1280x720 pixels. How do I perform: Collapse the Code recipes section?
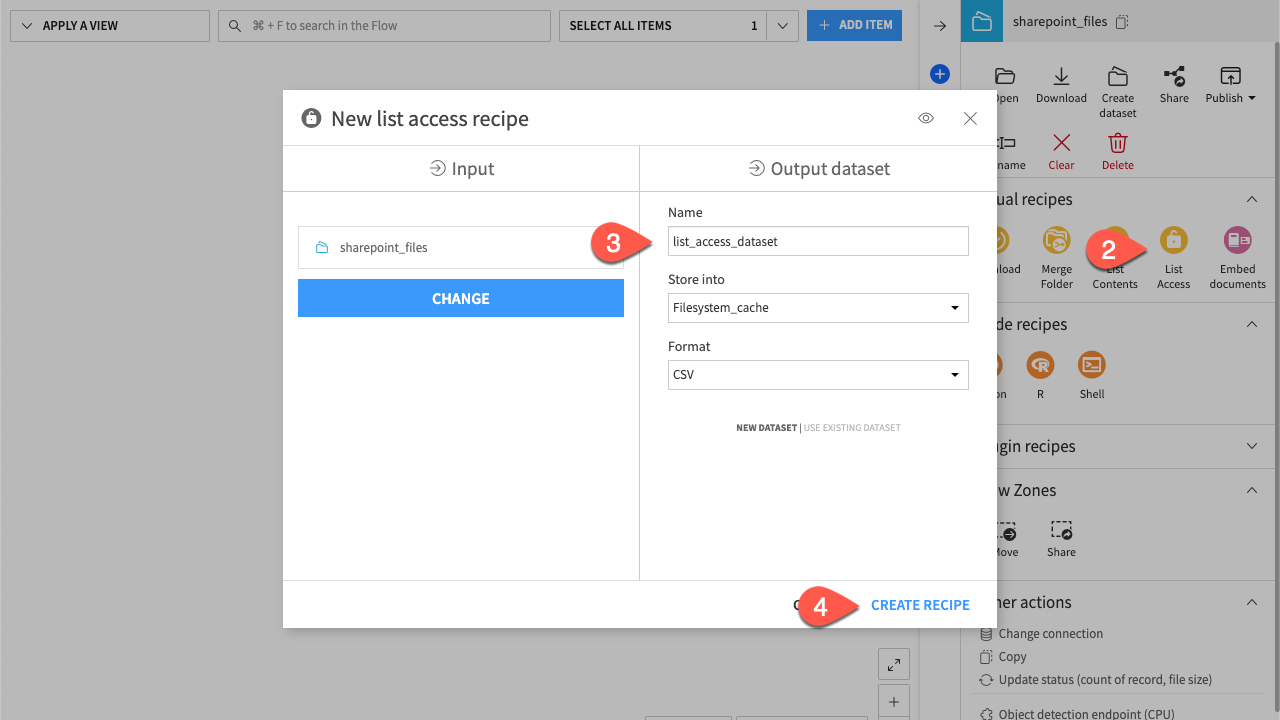click(x=1251, y=323)
